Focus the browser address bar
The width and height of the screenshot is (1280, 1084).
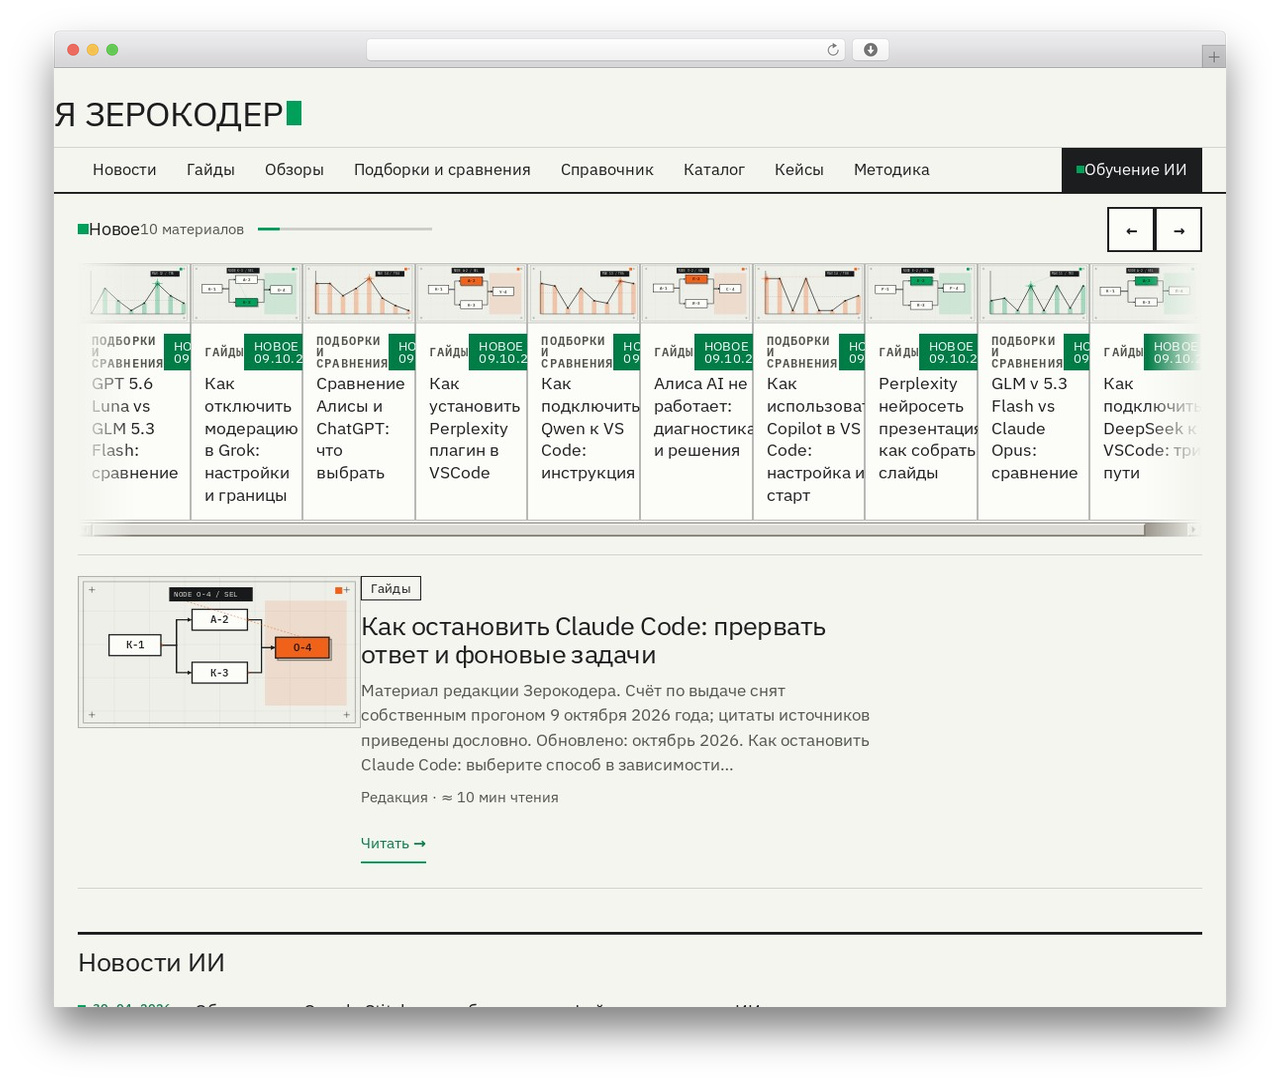point(605,50)
